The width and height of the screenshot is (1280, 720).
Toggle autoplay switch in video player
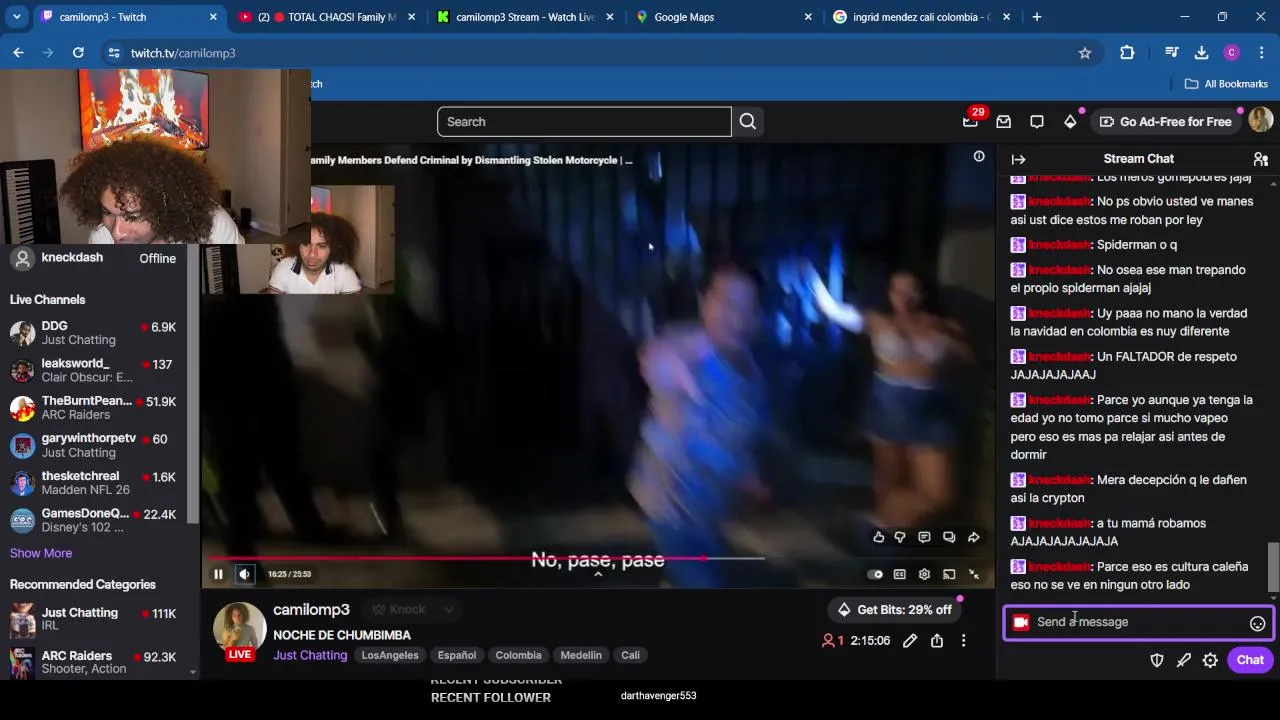coord(875,574)
